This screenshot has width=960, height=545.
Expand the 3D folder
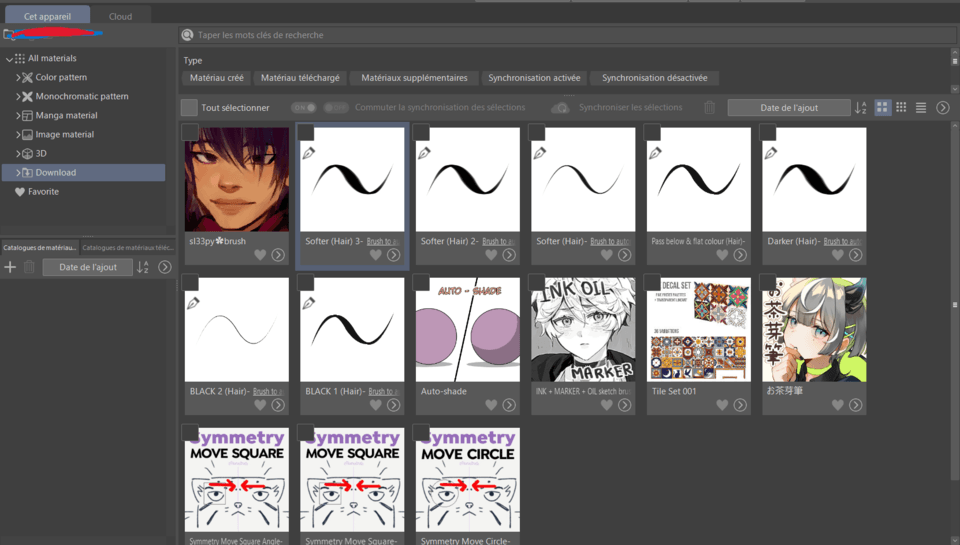click(x=18, y=154)
